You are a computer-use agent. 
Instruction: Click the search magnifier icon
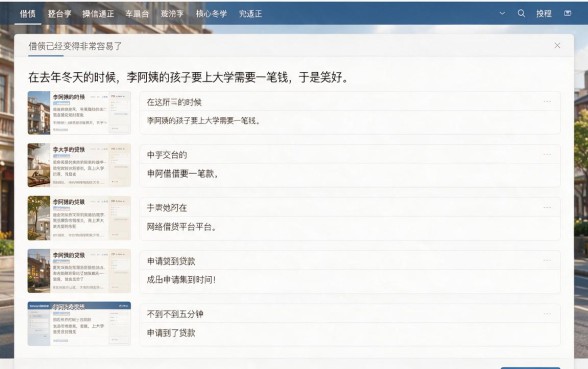click(x=521, y=13)
